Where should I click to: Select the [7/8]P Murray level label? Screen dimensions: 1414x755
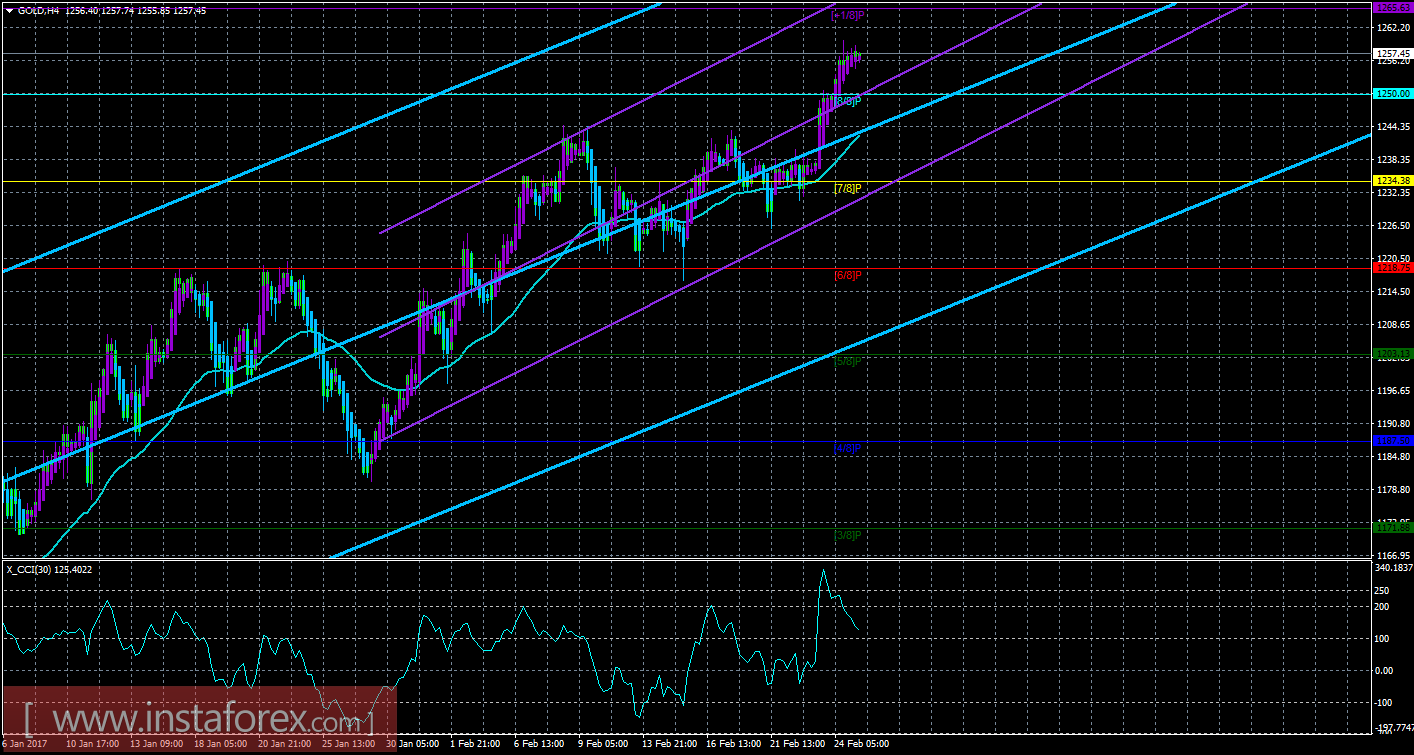848,188
